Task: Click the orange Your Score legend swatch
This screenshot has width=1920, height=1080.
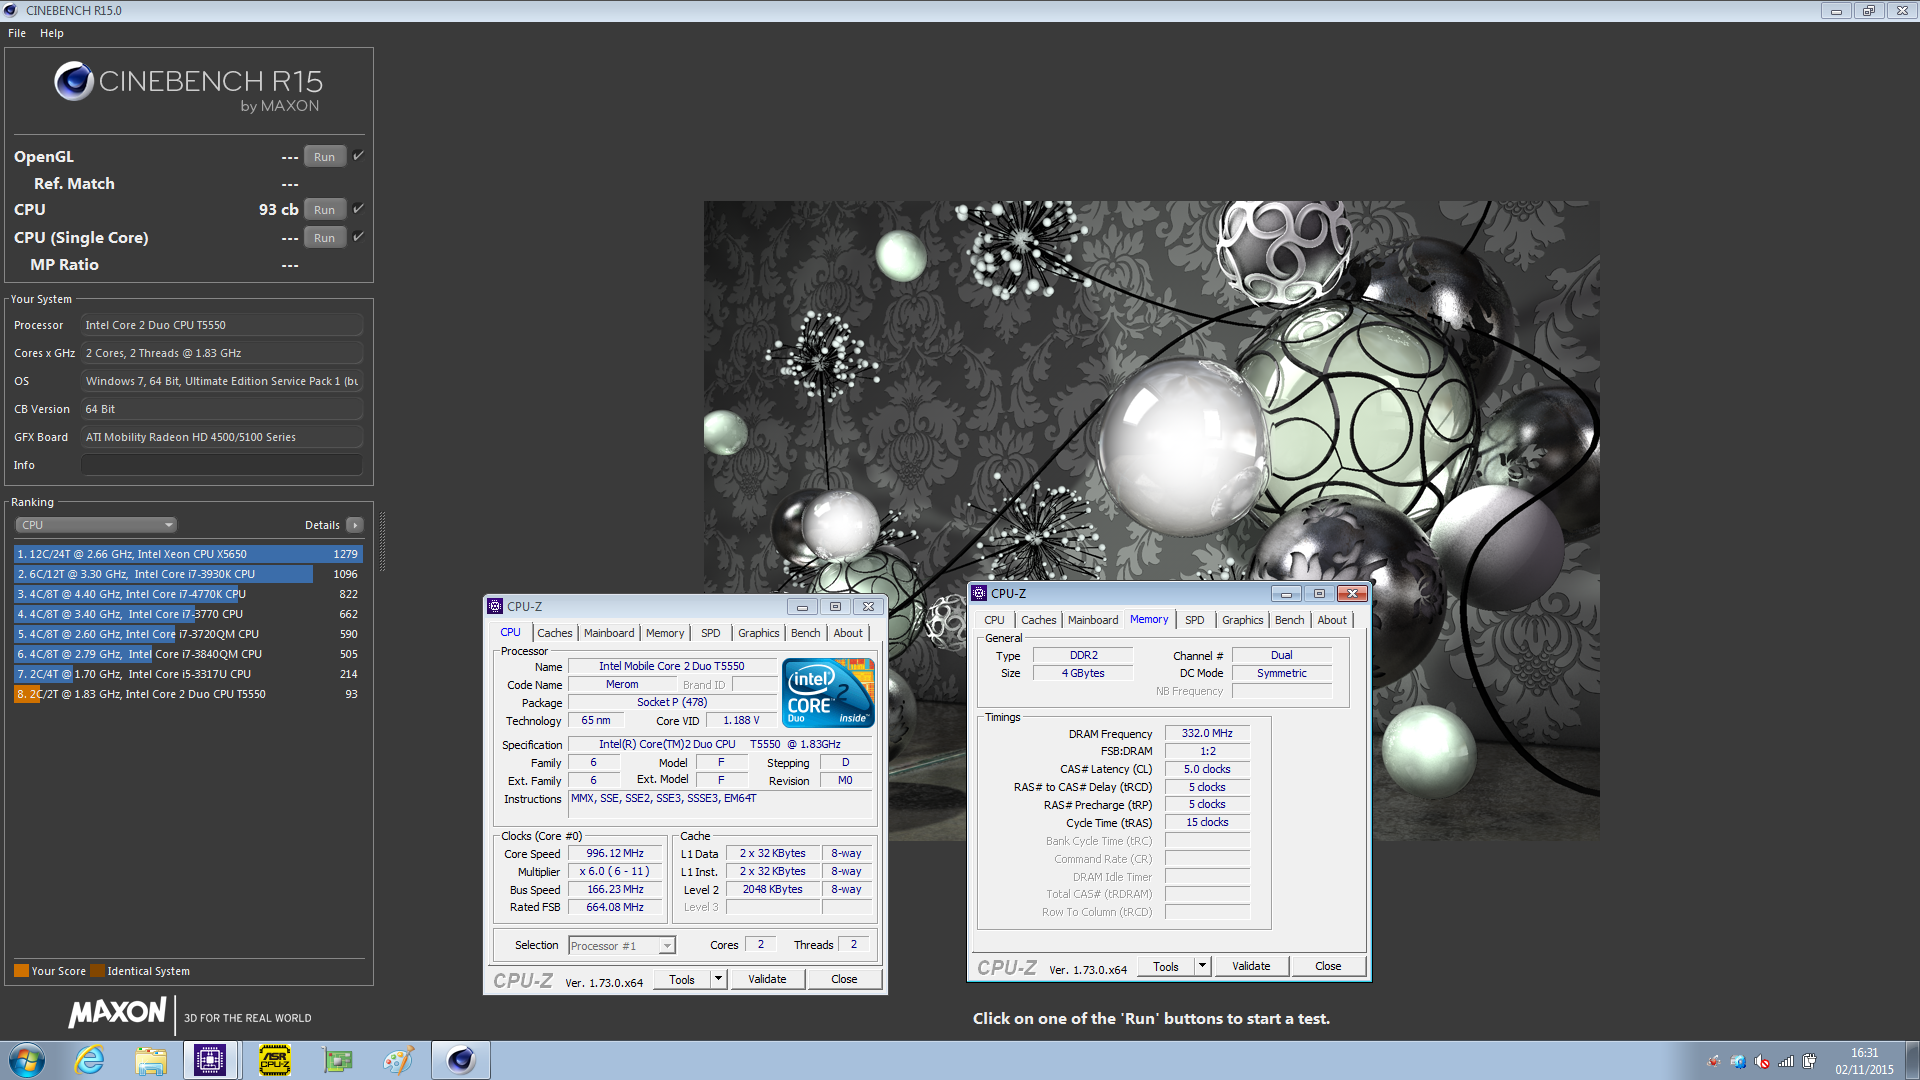Action: tap(21, 971)
